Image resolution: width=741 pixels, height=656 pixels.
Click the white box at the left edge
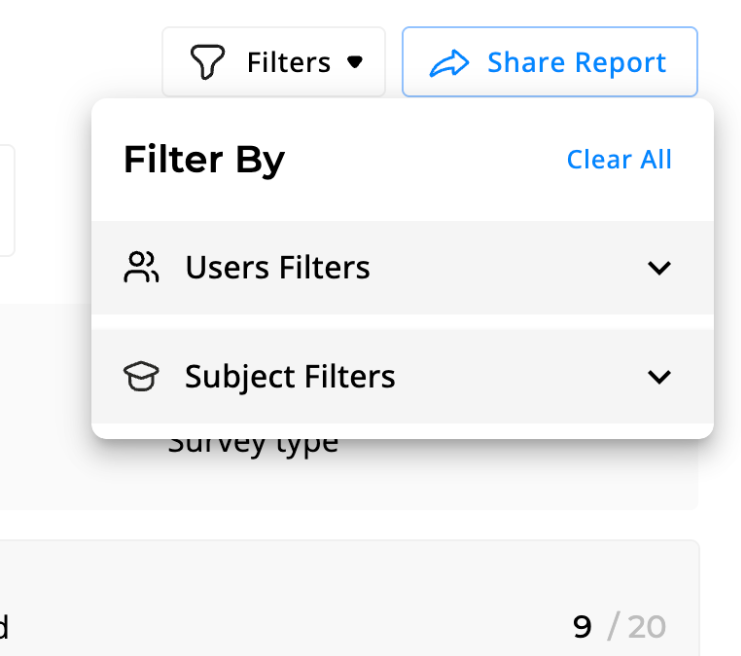pyautogui.click(x=6, y=200)
